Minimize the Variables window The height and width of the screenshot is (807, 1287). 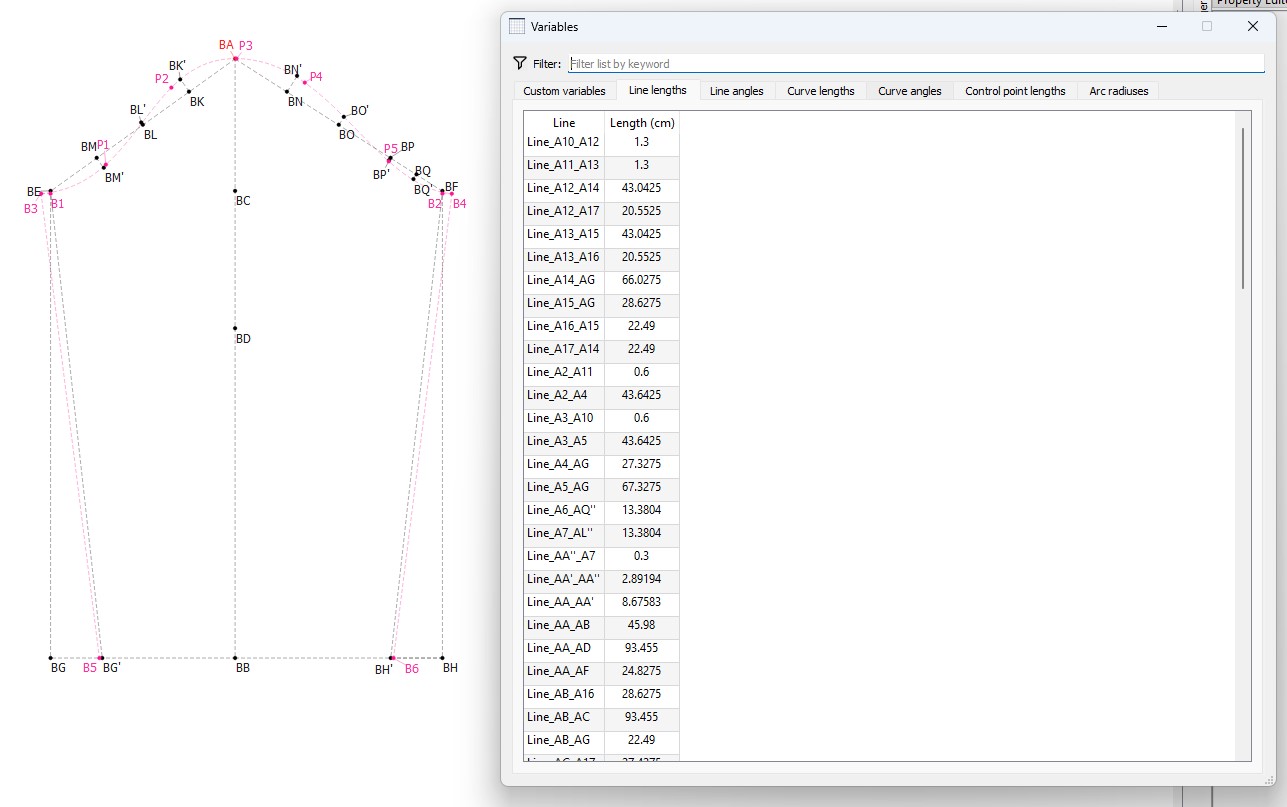coord(1160,27)
